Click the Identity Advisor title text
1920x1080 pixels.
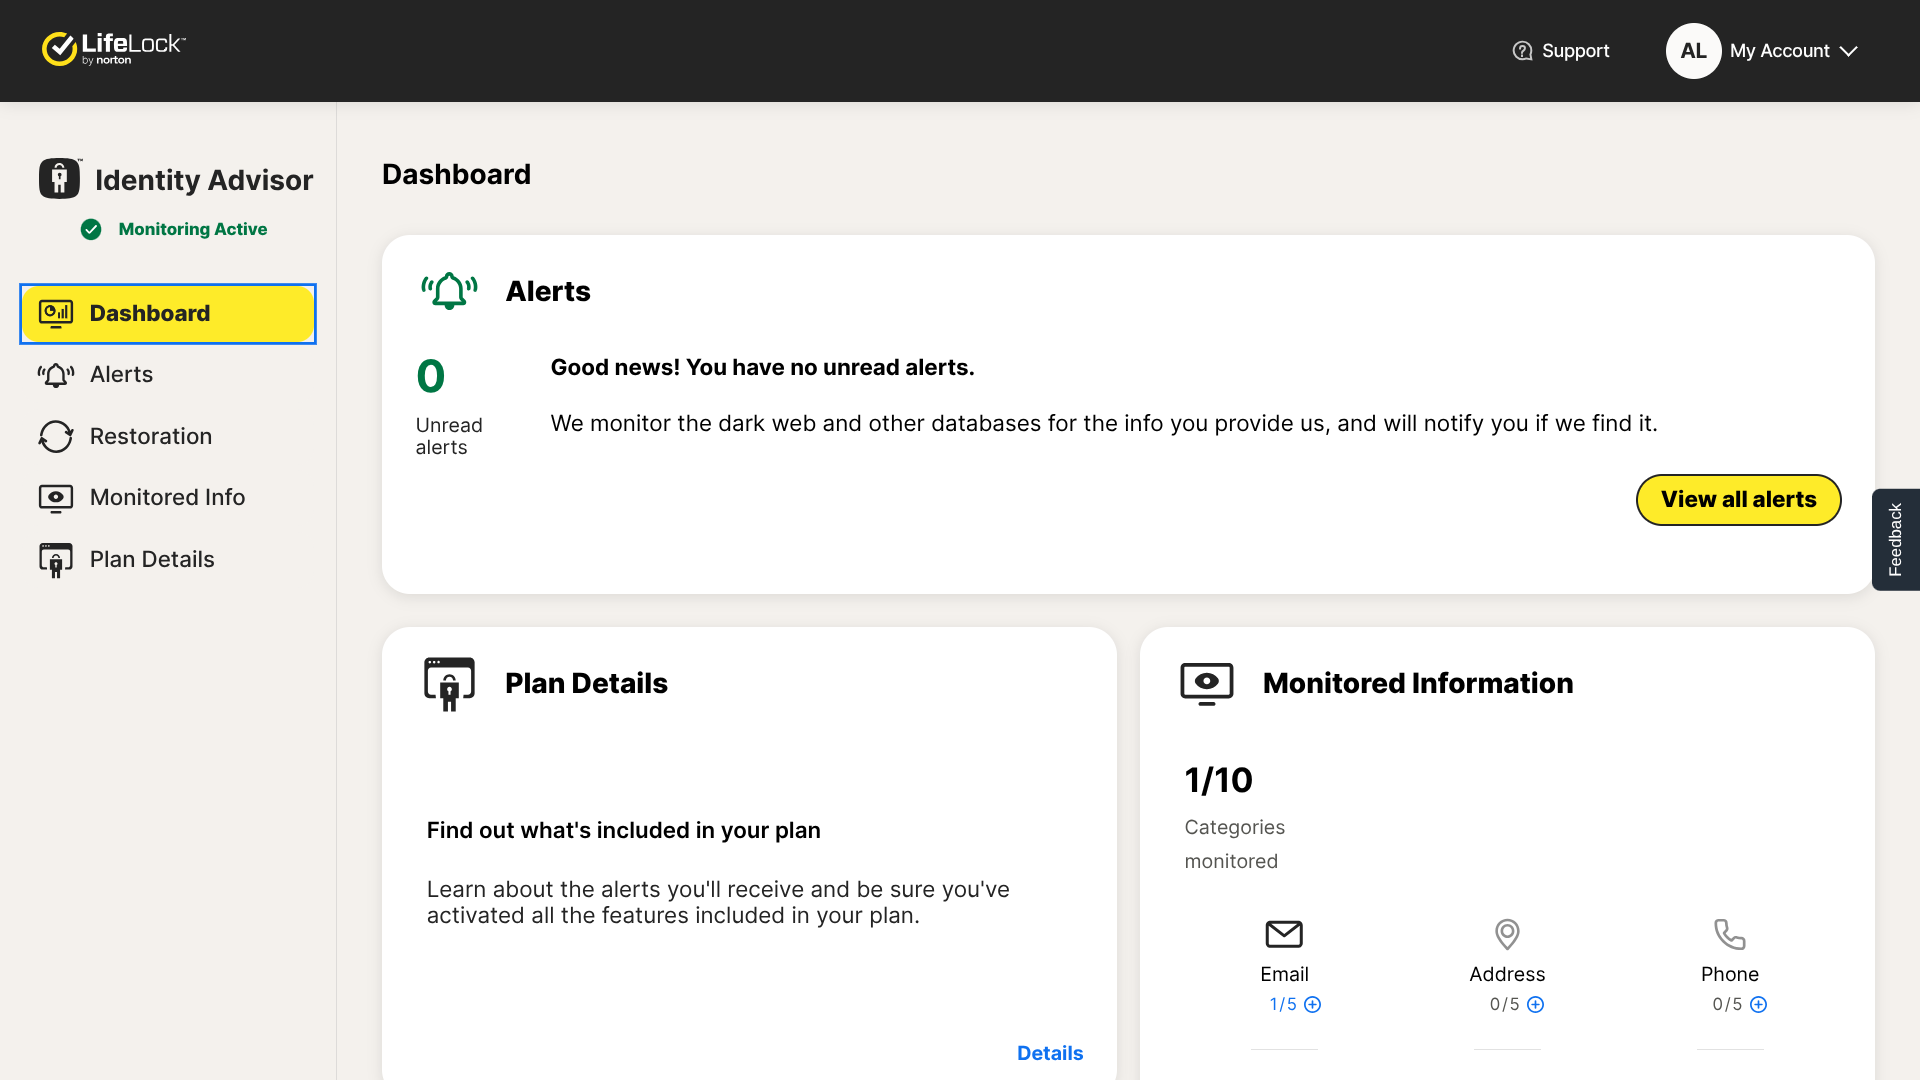(x=204, y=181)
